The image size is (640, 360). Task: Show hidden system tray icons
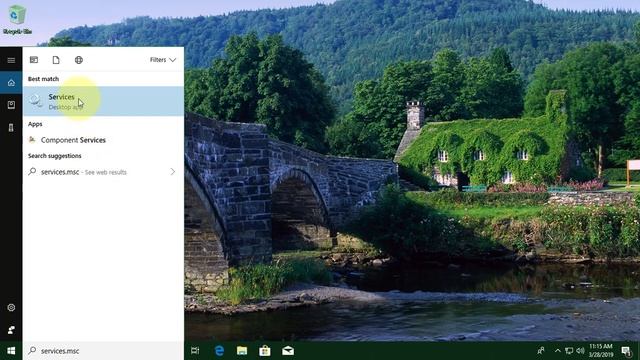(x=558, y=351)
